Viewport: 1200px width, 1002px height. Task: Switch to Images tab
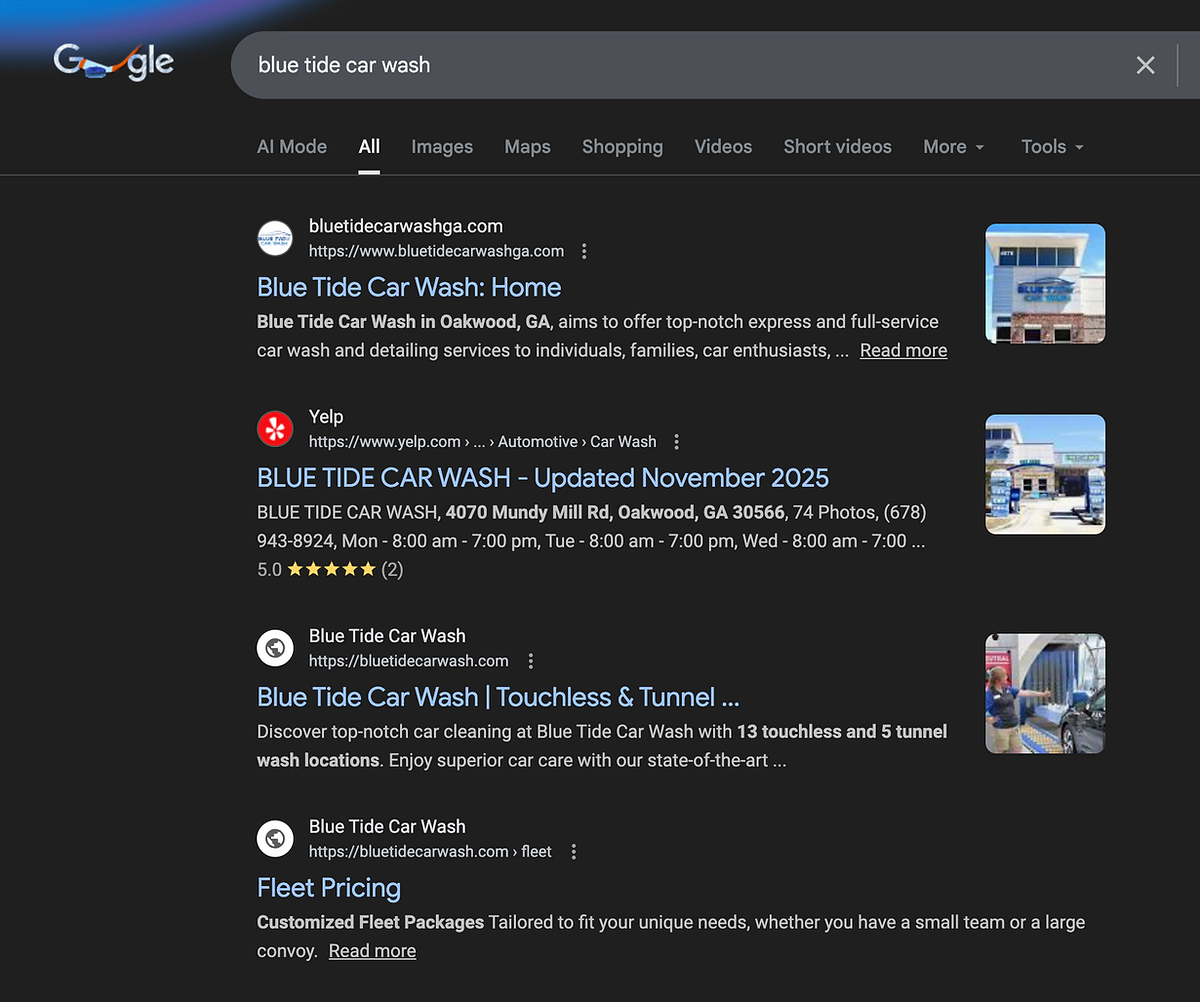tap(442, 146)
